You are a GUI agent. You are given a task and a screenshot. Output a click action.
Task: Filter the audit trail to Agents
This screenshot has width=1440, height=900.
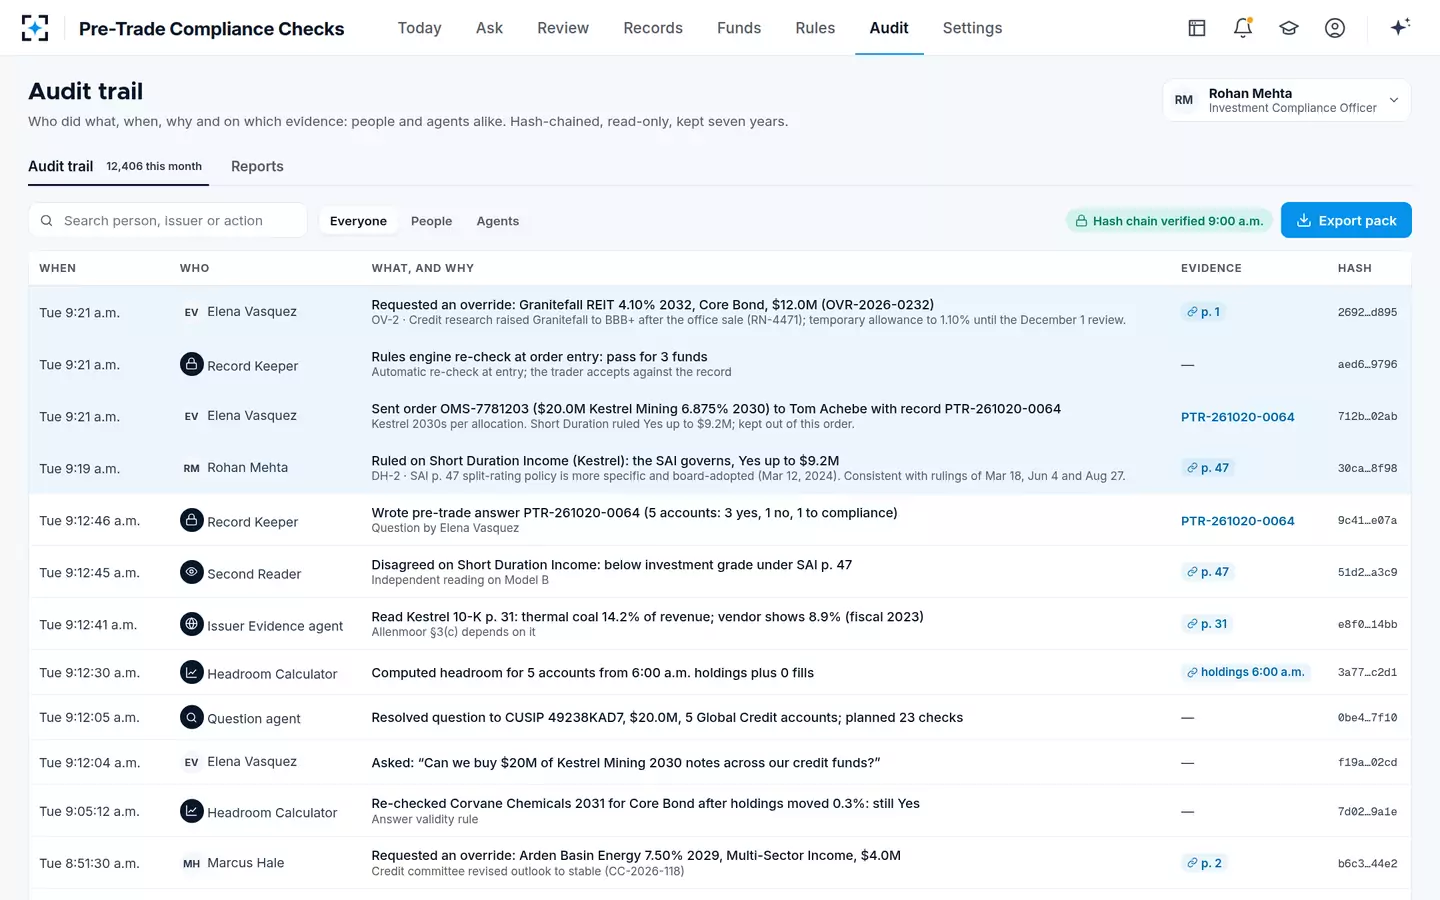(498, 221)
